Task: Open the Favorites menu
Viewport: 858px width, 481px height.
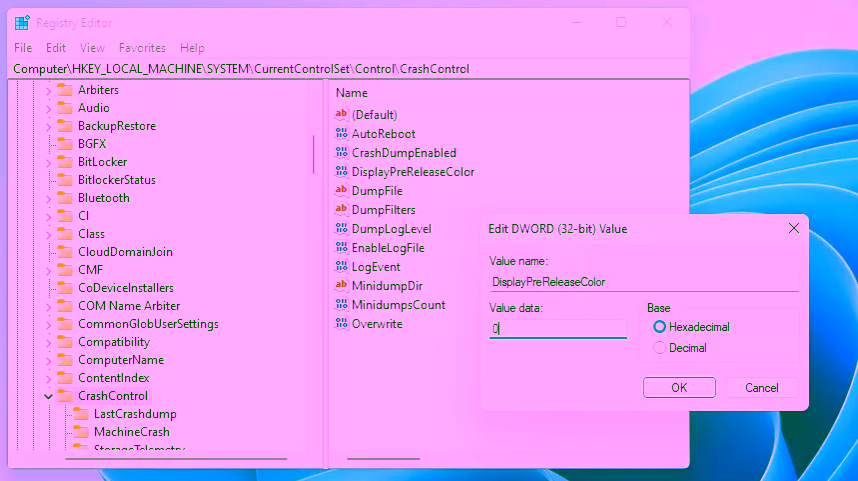Action: (x=142, y=48)
